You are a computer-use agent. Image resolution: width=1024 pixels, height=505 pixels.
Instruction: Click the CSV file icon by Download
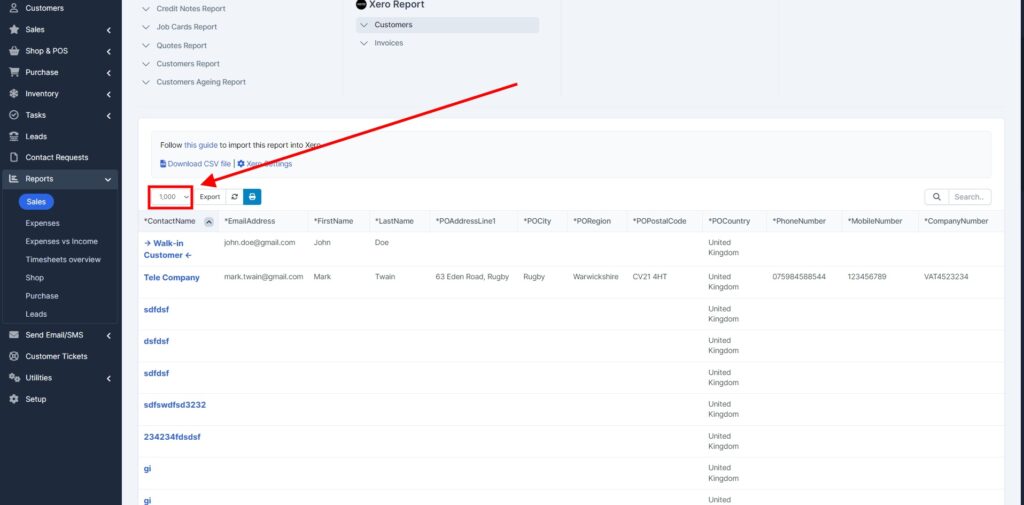pyautogui.click(x=163, y=164)
